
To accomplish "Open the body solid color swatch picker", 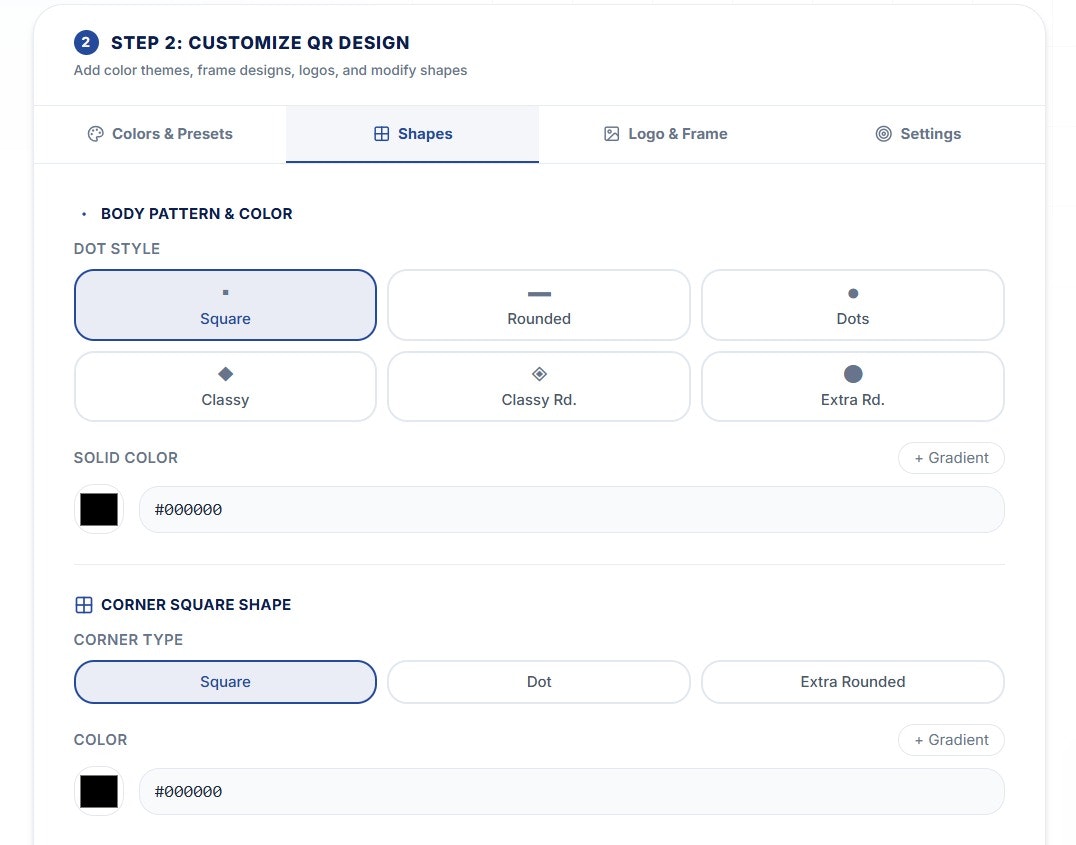I will coord(99,509).
